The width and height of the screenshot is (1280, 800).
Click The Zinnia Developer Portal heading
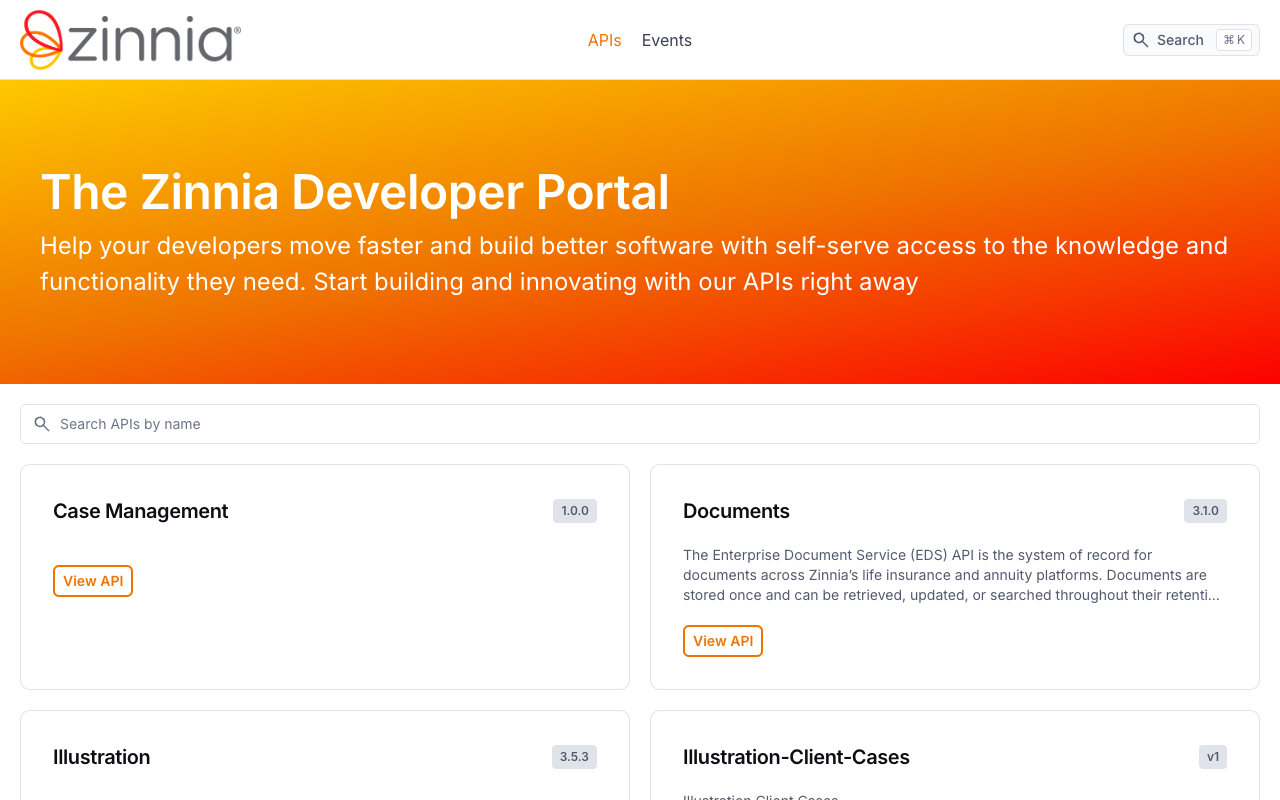pos(355,192)
